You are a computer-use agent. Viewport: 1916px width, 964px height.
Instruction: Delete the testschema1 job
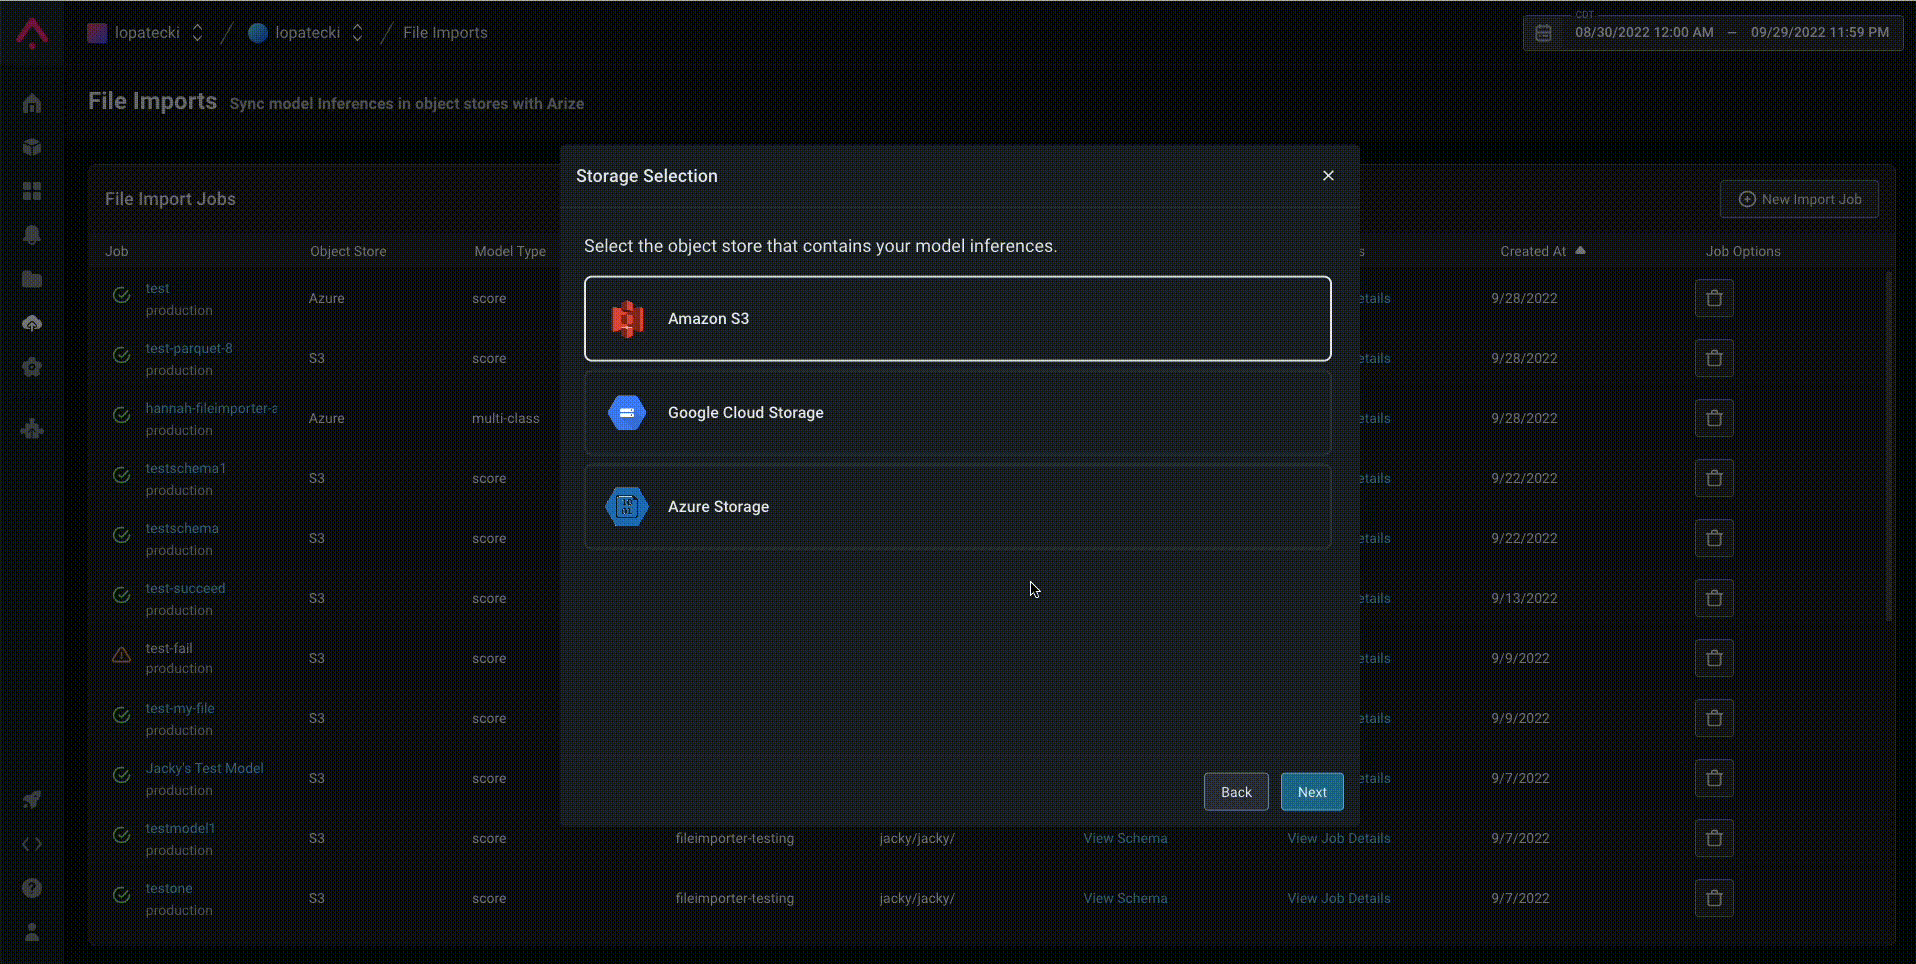click(x=1714, y=478)
